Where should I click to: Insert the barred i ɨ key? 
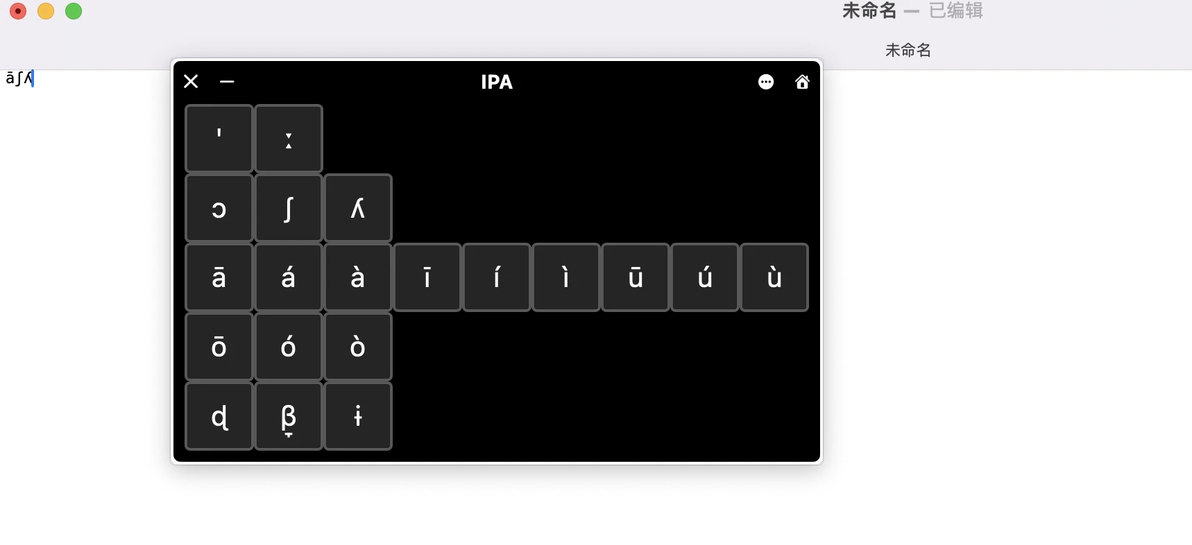point(358,417)
